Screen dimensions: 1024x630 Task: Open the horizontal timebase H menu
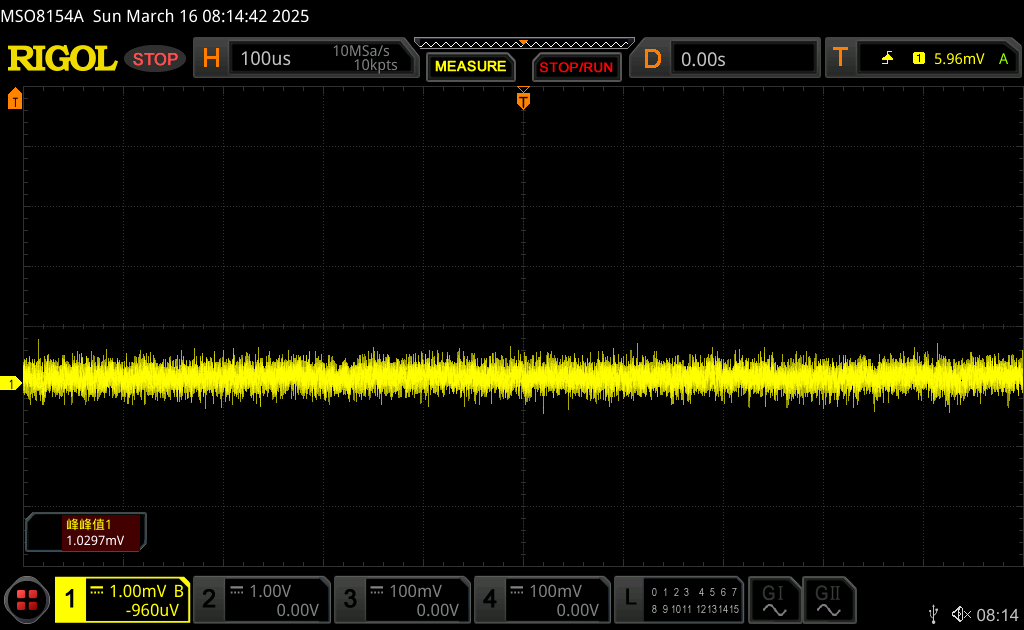(x=211, y=59)
